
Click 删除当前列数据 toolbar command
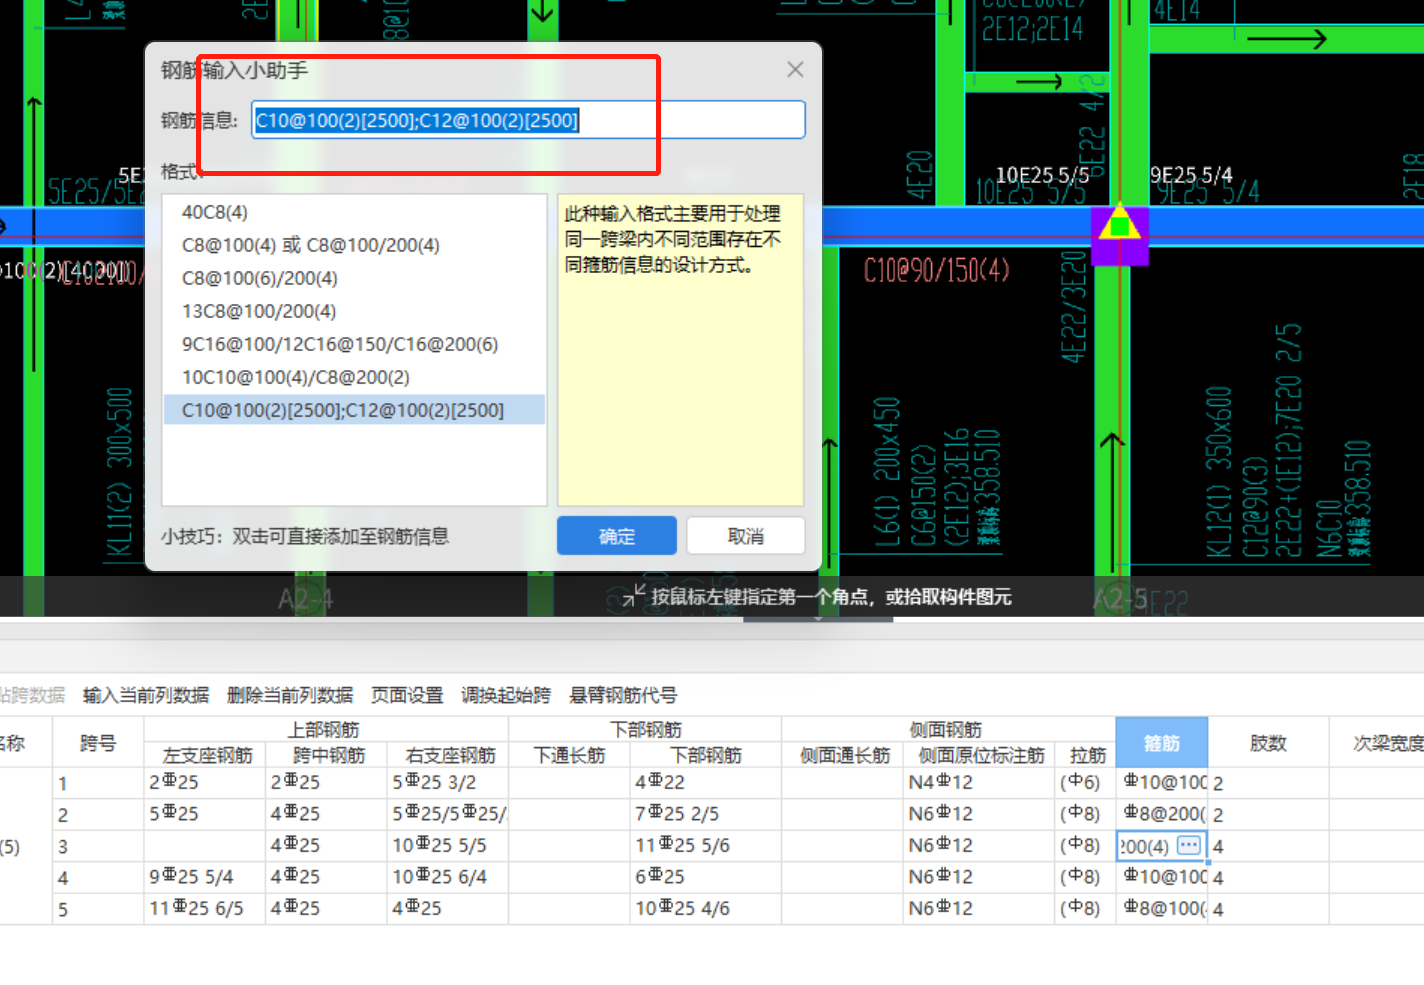pos(290,695)
